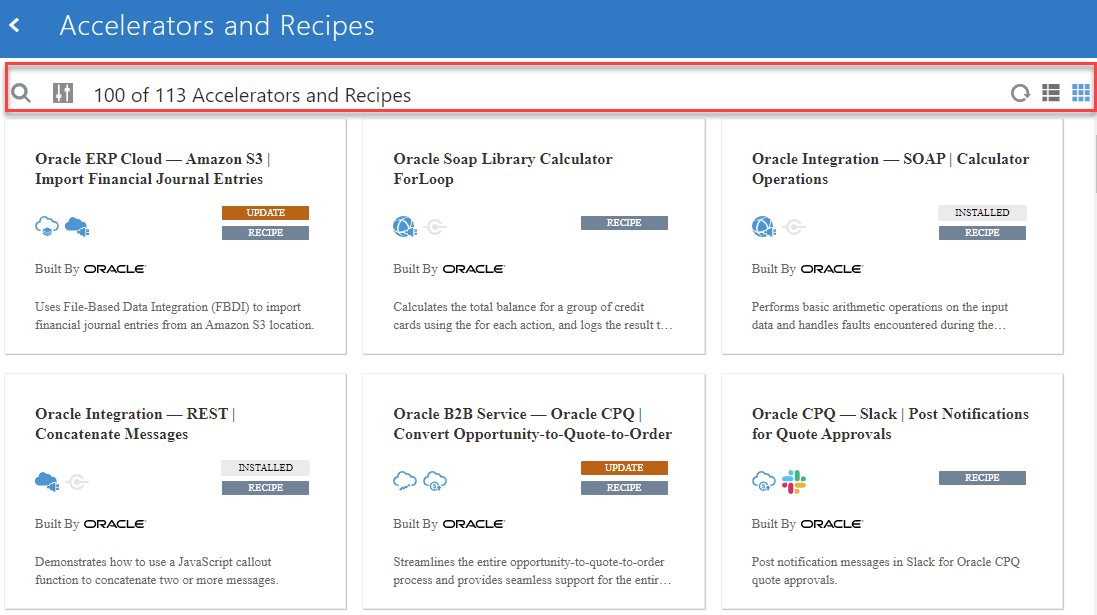
Task: Click the Amazon S3 cloud icon on the ERP Cloud card
Action: point(74,226)
